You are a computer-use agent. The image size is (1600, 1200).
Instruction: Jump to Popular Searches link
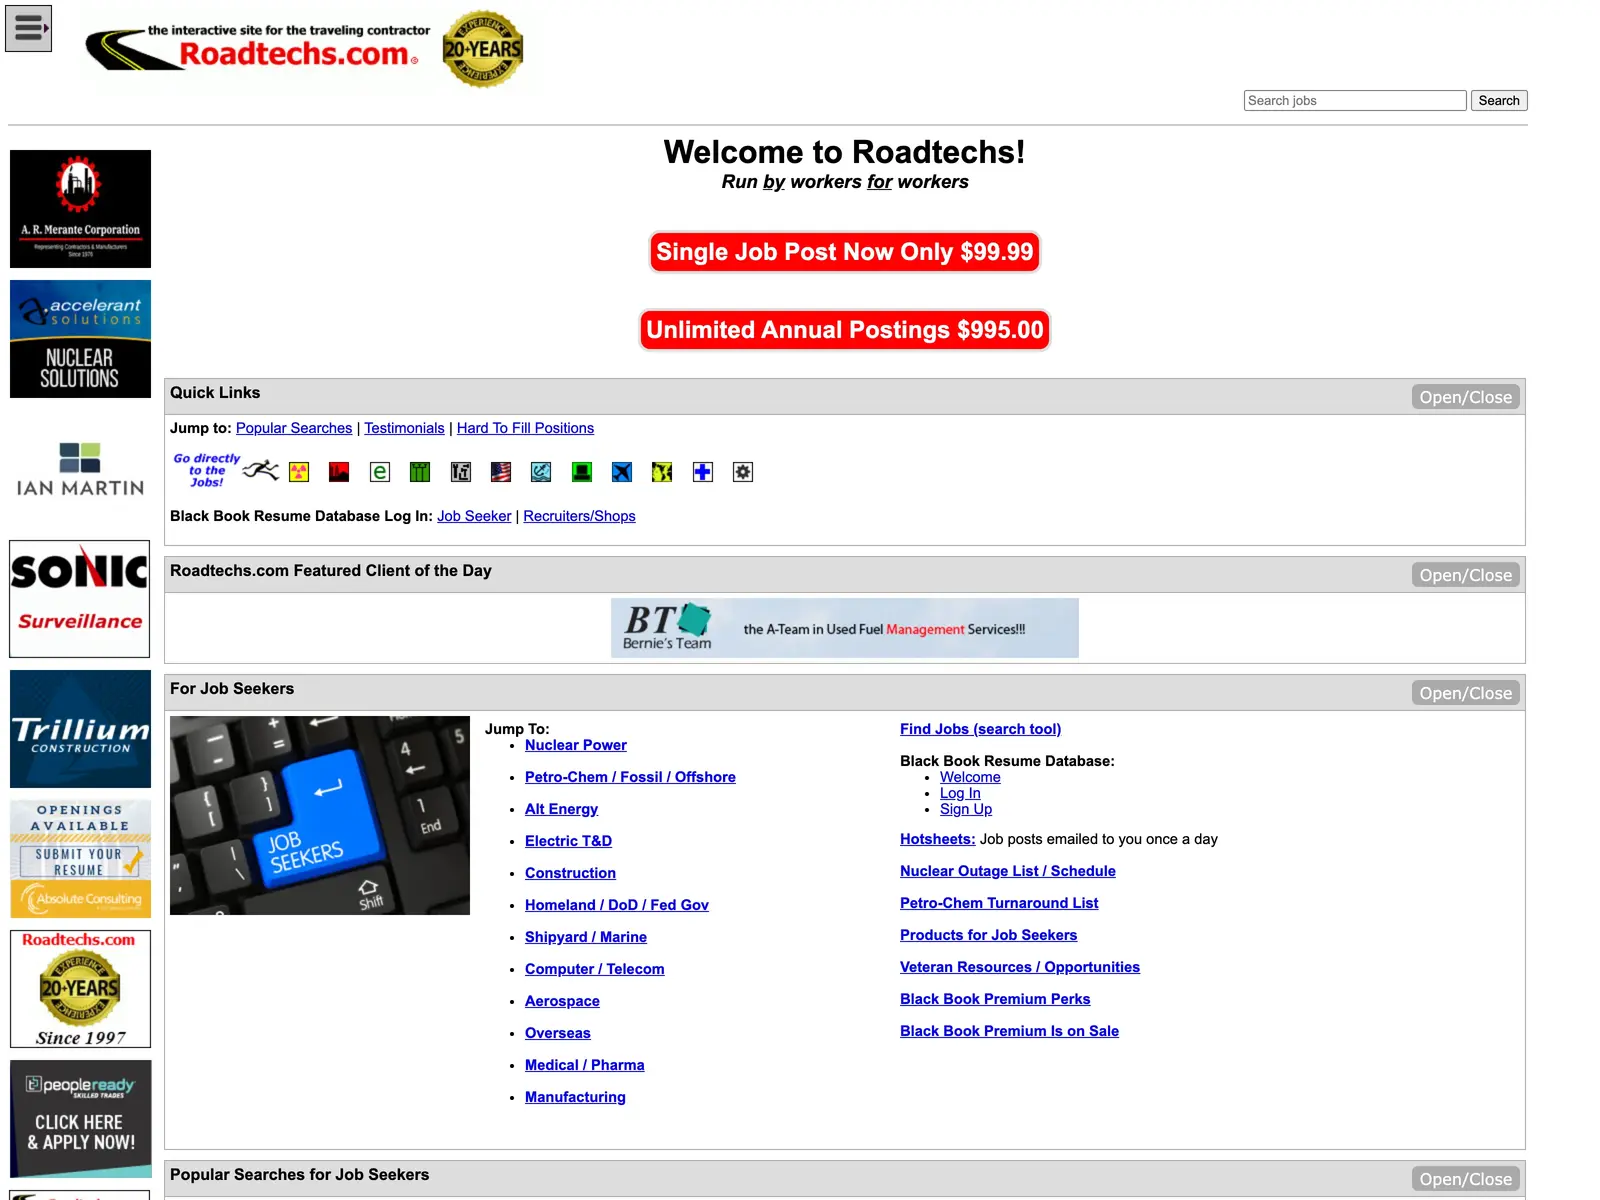click(x=294, y=428)
